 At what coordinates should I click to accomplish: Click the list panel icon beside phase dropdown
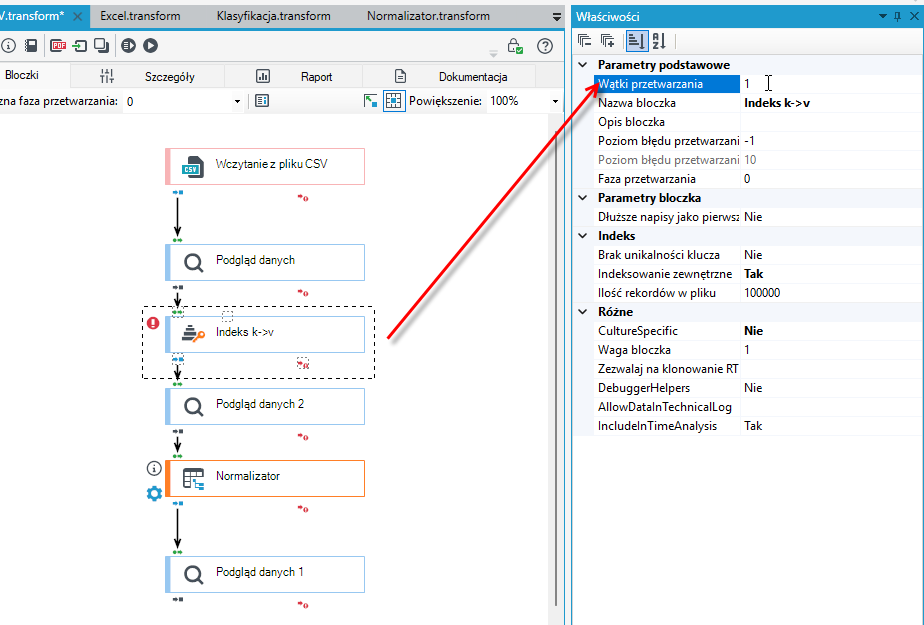pyautogui.click(x=262, y=101)
